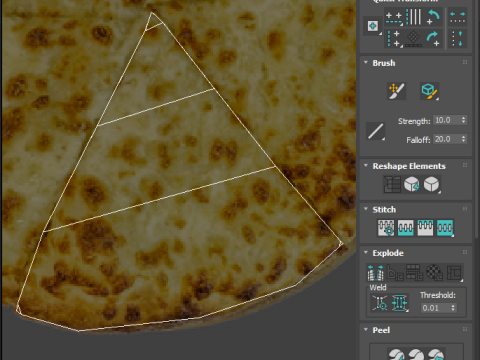
Task: Collapse the Stitch rollout
Action: coord(366,209)
